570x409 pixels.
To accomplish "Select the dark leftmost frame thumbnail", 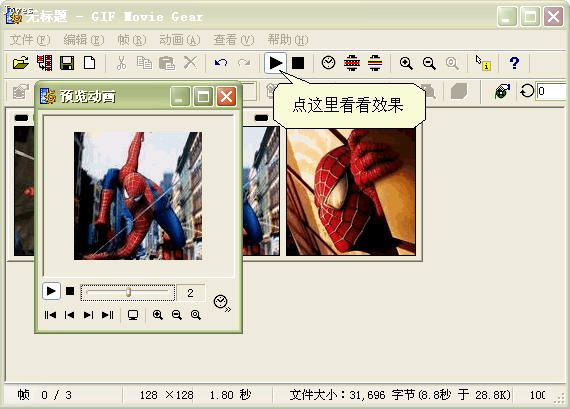I will [23, 191].
